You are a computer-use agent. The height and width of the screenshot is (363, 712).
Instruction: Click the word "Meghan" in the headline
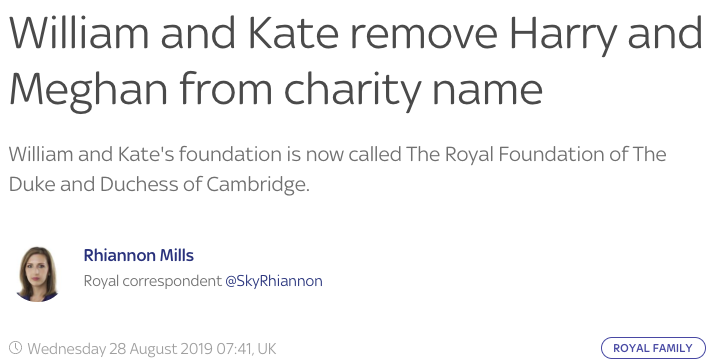(89, 90)
